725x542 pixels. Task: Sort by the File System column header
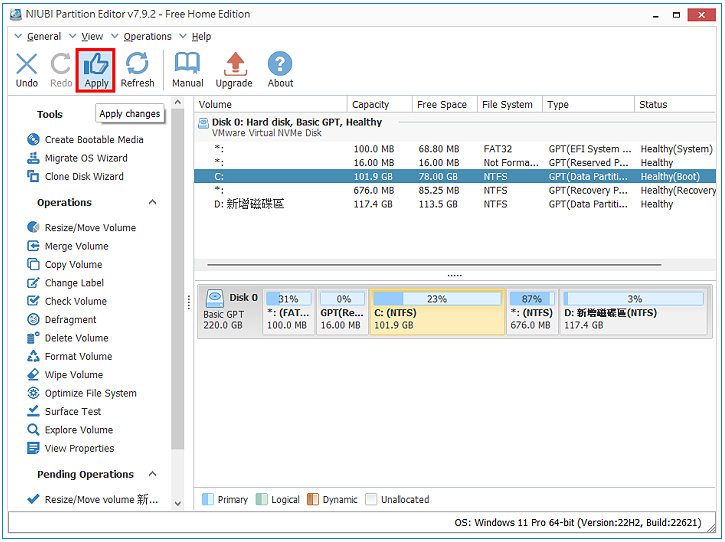(x=510, y=105)
